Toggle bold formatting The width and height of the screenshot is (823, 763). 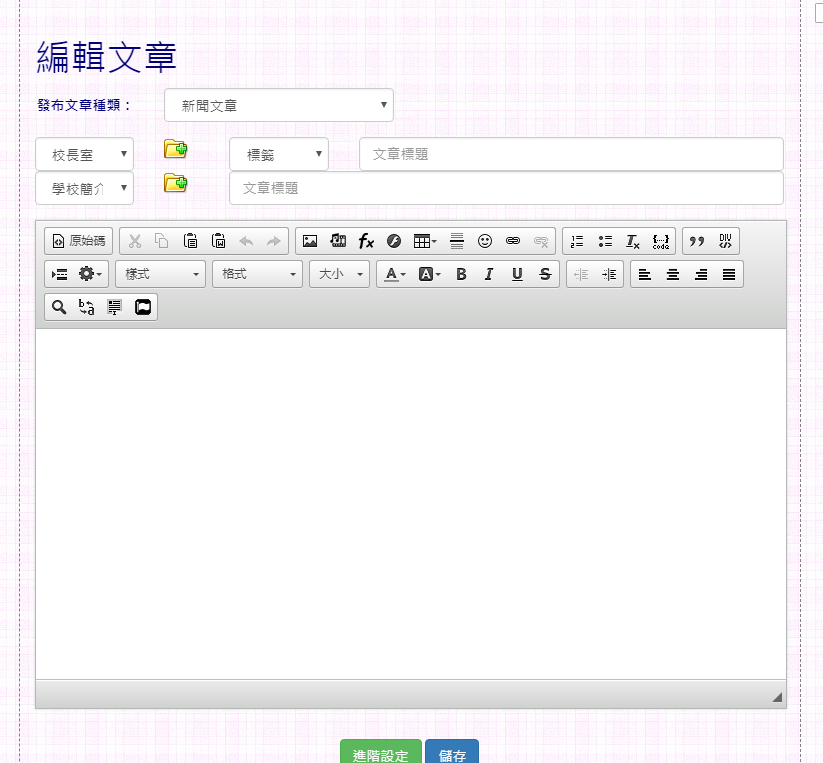tap(461, 274)
